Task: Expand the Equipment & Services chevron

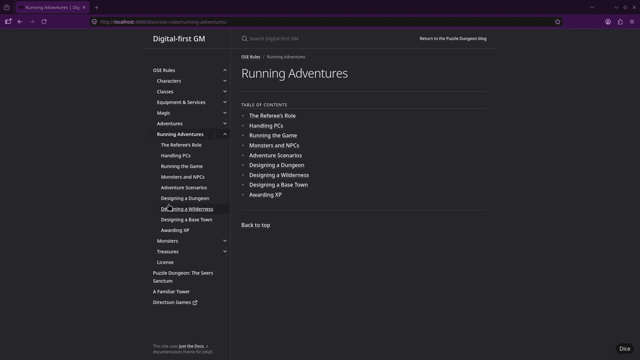Action: 225,102
